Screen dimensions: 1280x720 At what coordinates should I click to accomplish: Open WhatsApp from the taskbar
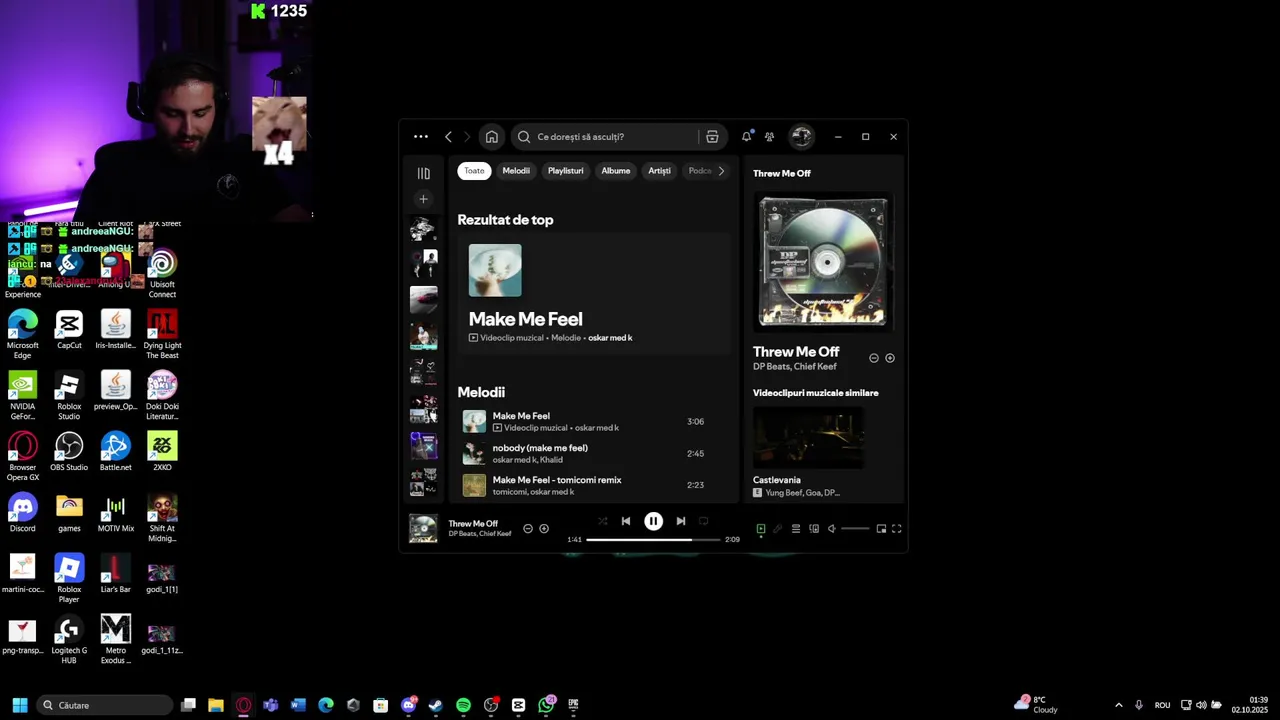[546, 705]
